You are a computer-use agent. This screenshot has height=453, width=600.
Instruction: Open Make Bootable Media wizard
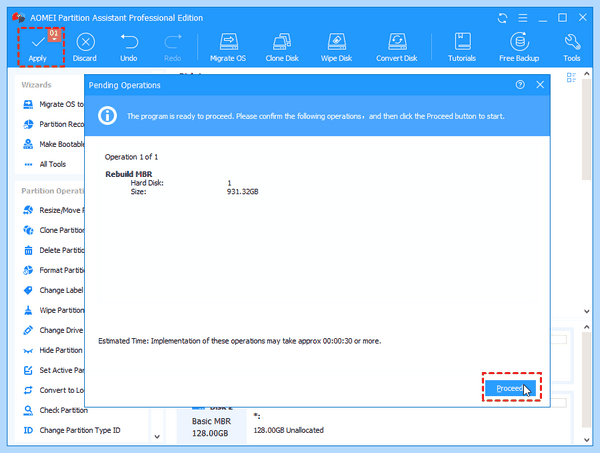tap(54, 144)
